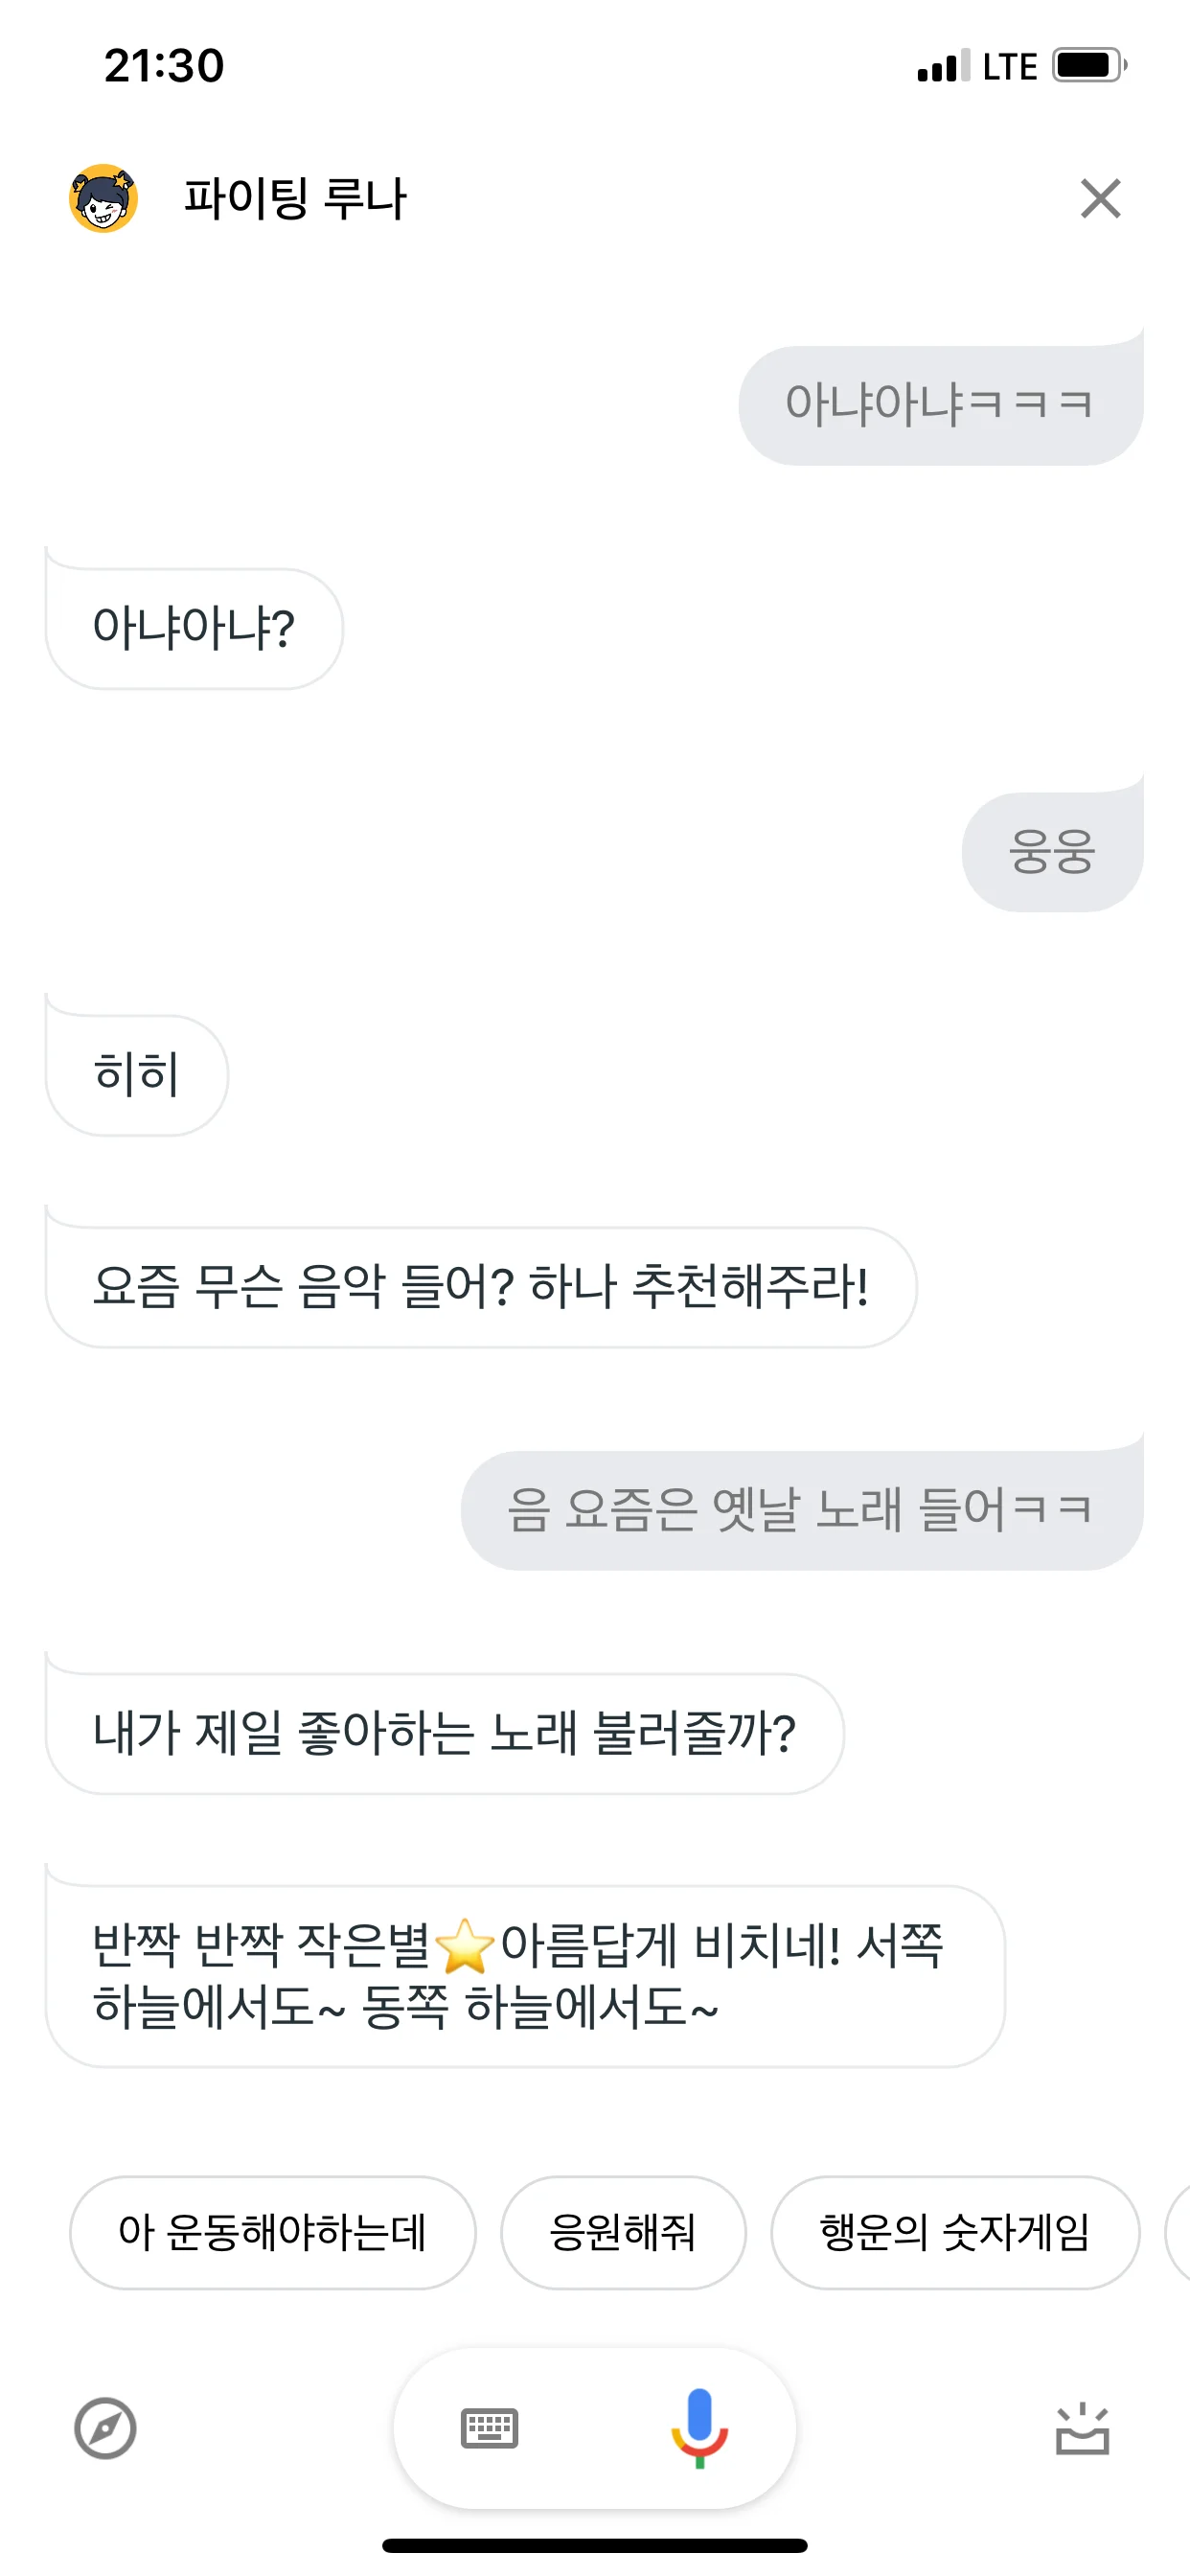This screenshot has width=1190, height=2576.
Task: Start the '행운의 숫자게임' suggestion
Action: click(954, 2232)
